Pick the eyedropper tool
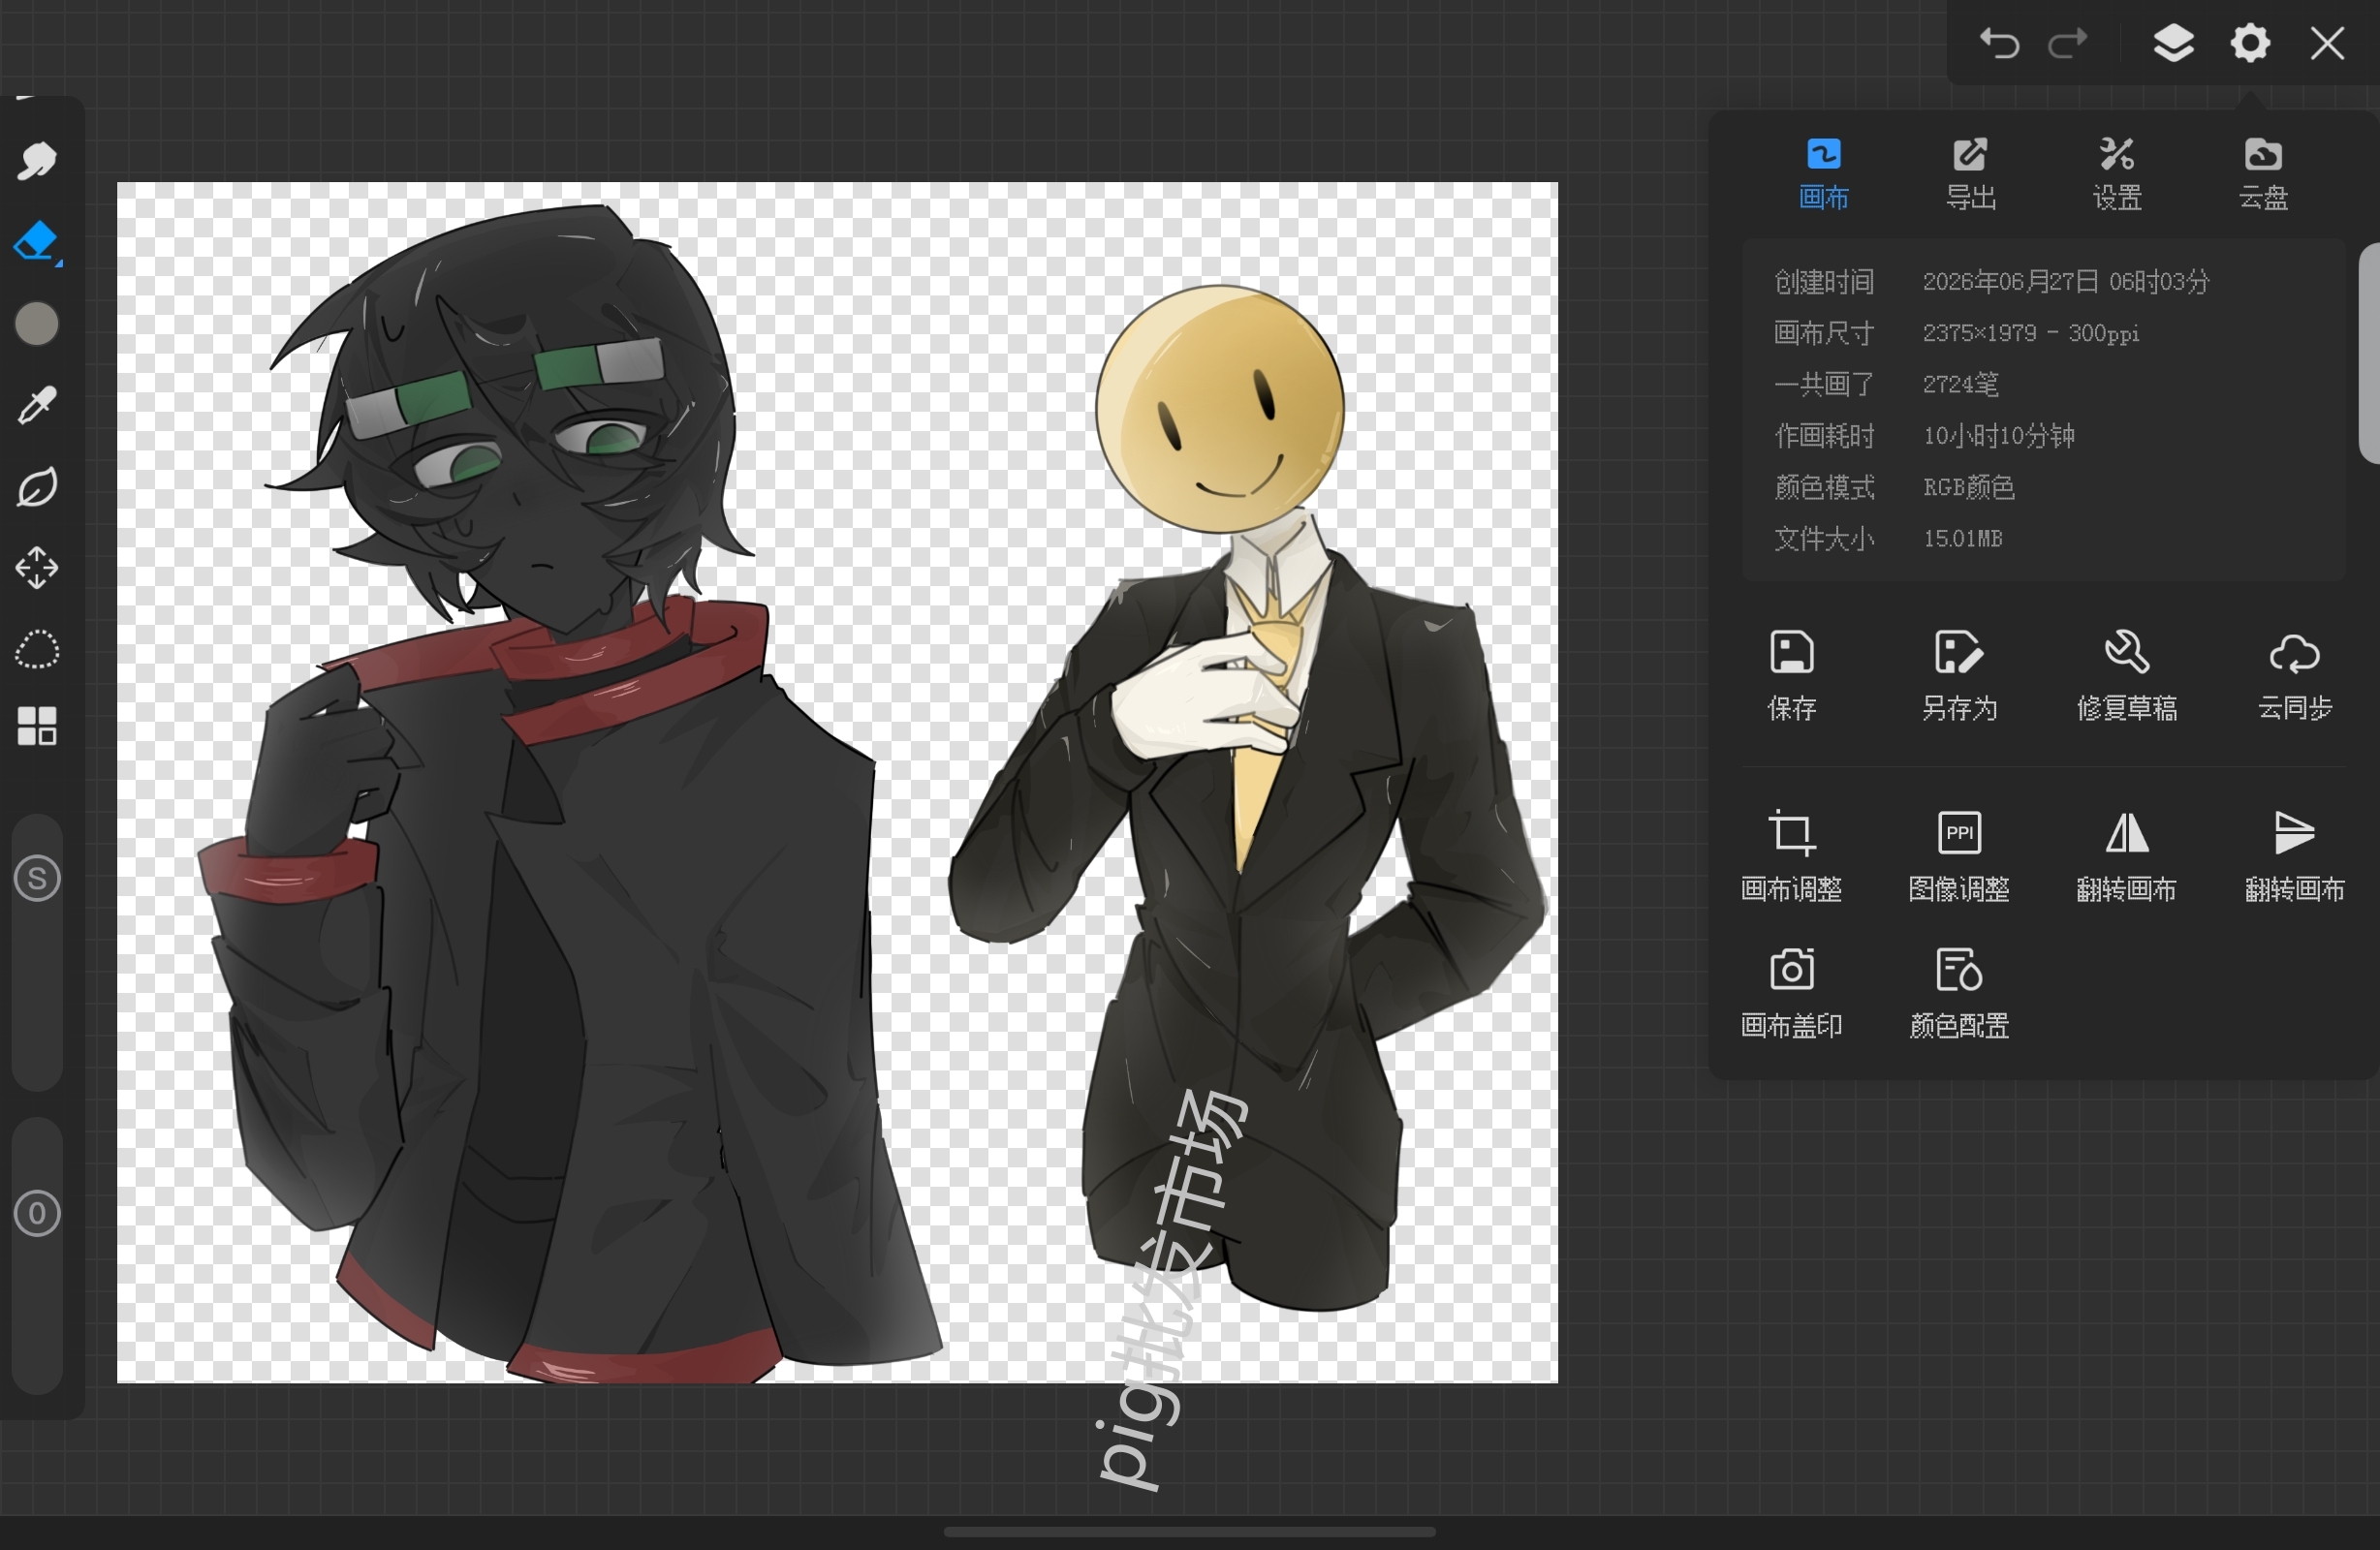2380x1550 pixels. [x=37, y=406]
